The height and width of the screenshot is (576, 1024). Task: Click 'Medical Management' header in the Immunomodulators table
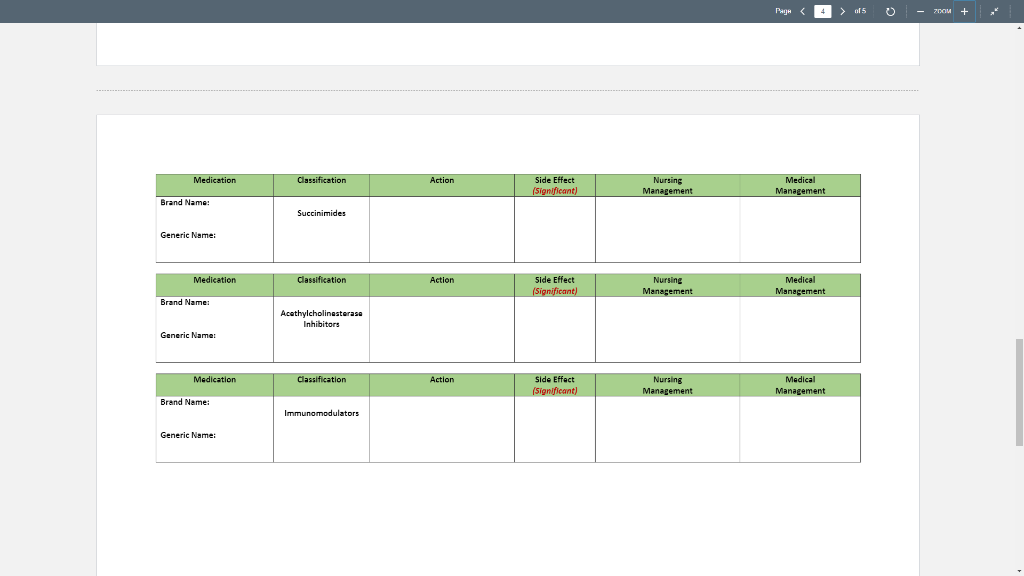[x=800, y=385]
